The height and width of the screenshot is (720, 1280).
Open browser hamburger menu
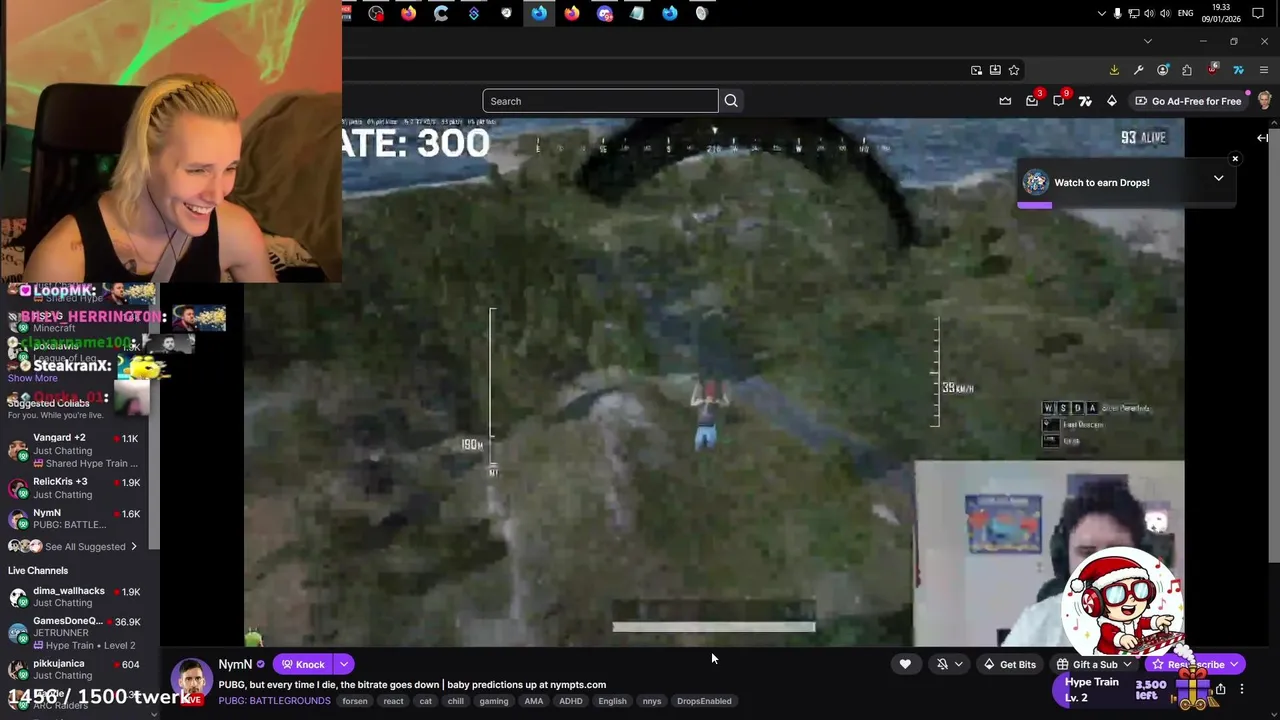(1264, 70)
